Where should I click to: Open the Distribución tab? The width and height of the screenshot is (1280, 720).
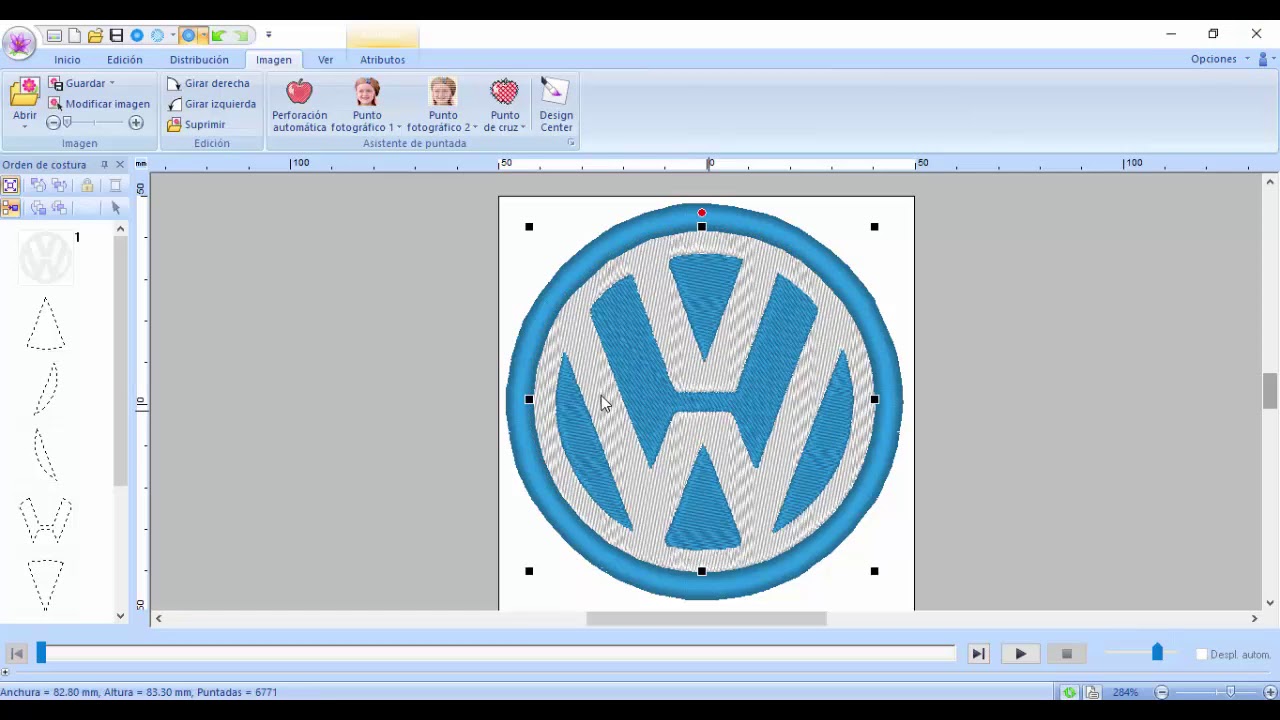click(199, 60)
